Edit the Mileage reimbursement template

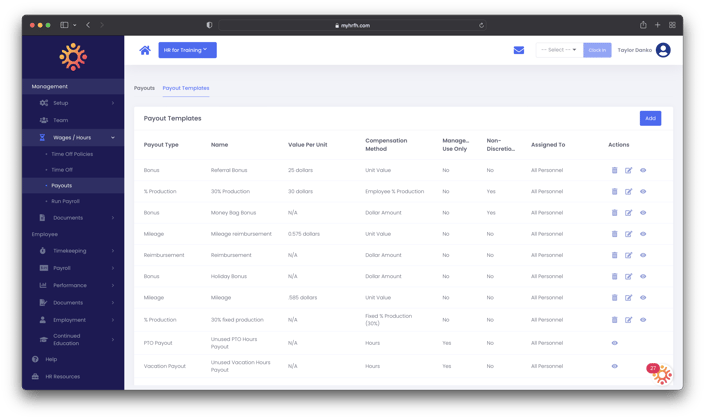[x=628, y=234]
